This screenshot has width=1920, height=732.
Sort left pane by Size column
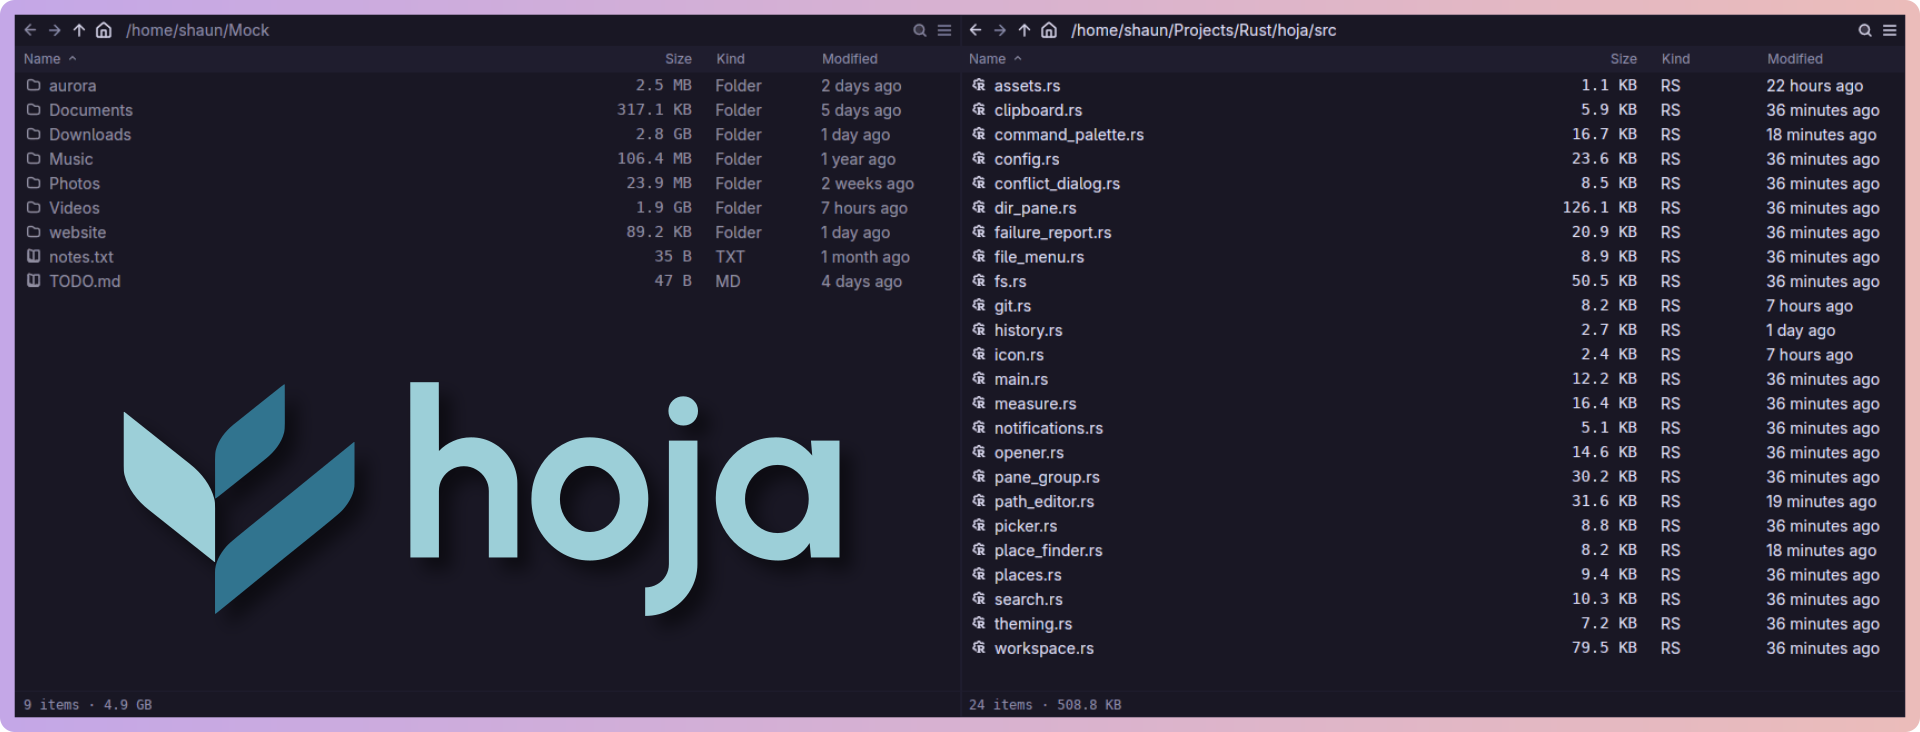point(678,59)
